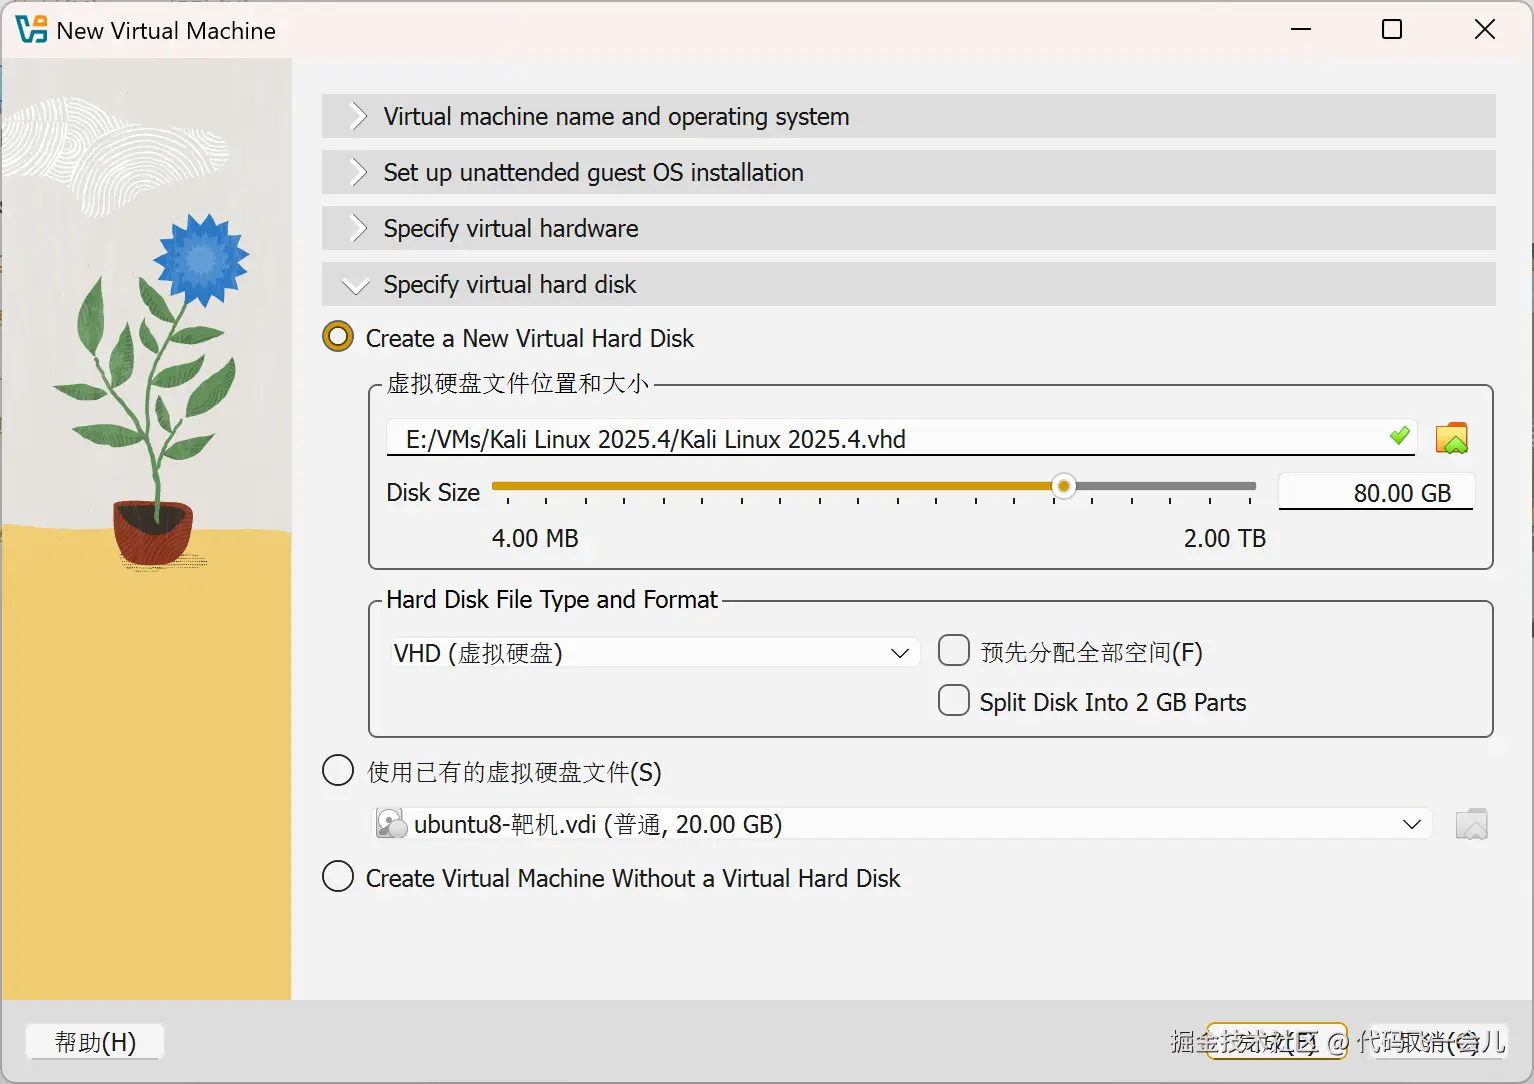Click the disk icon before ubuntu8-靶机.vdi
Image resolution: width=1534 pixels, height=1084 pixels.
[391, 824]
